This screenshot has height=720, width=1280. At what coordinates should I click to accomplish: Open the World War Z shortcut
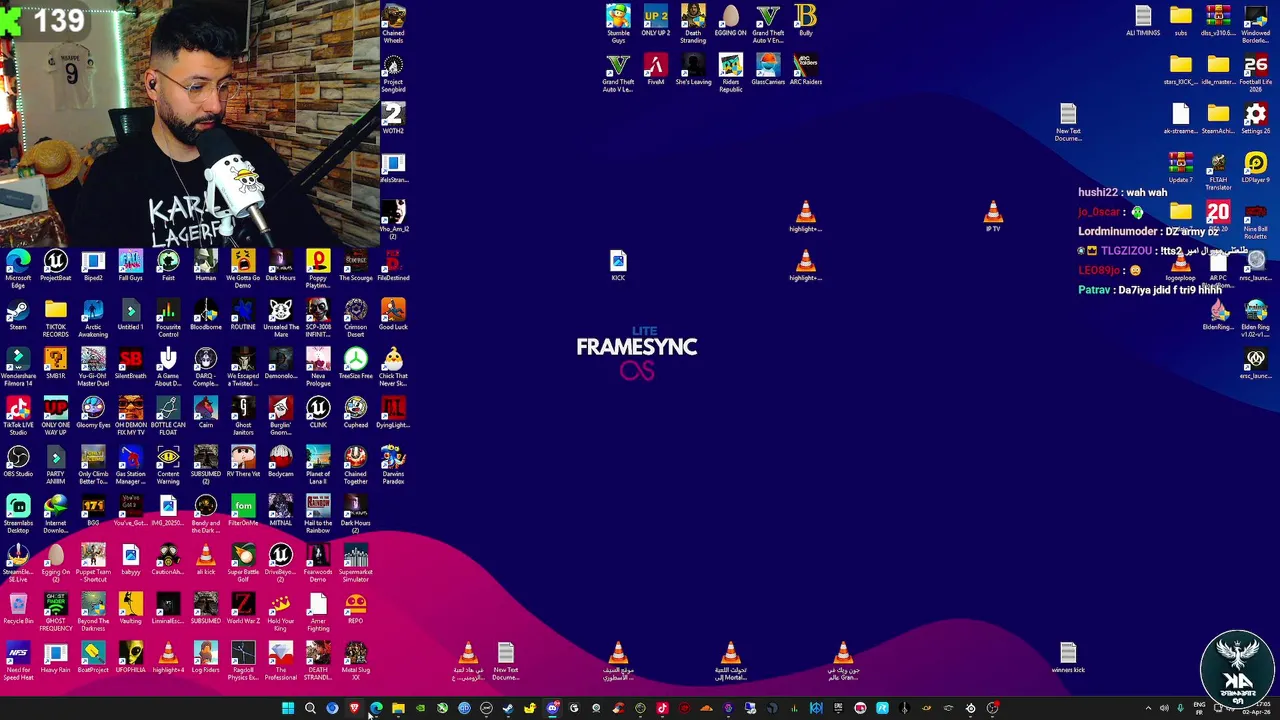coord(243,609)
